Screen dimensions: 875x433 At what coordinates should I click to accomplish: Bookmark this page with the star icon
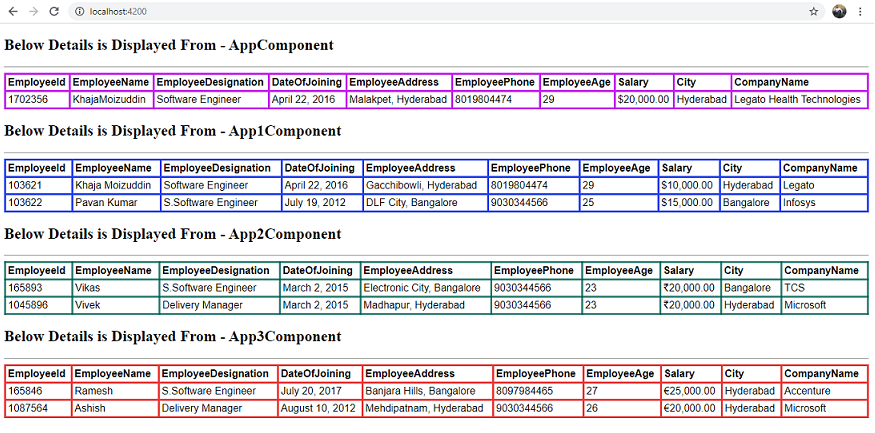[x=814, y=11]
